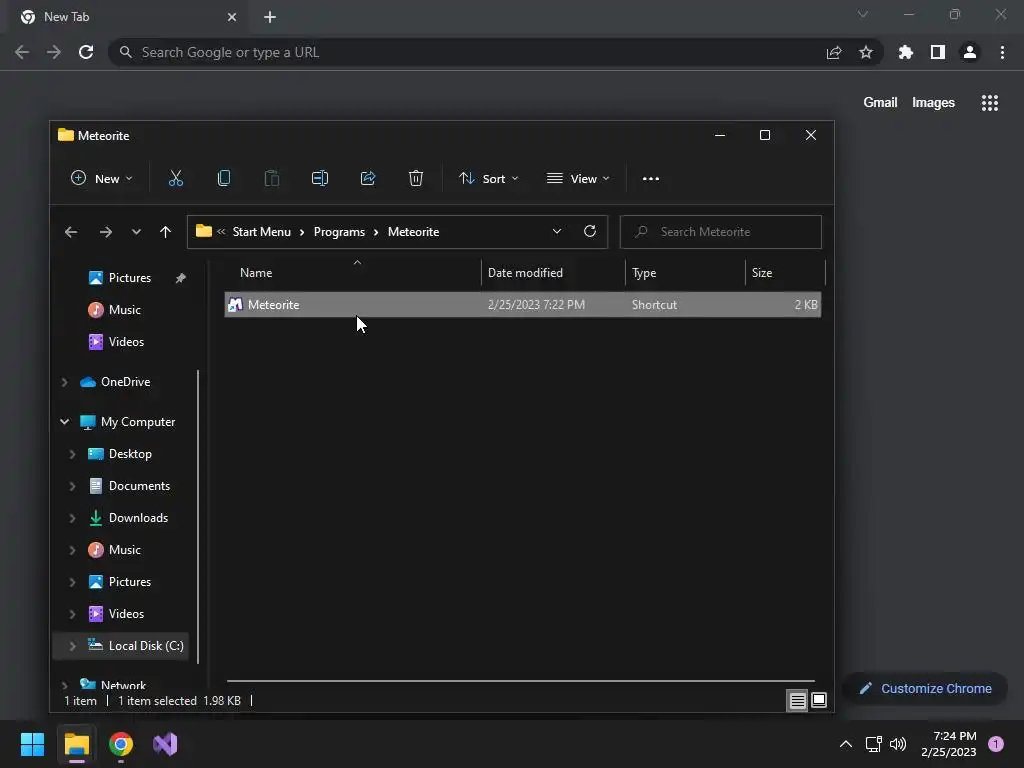Click the navigation pane scrollbar
Viewport: 1024px width, 768px height.
click(x=198, y=517)
